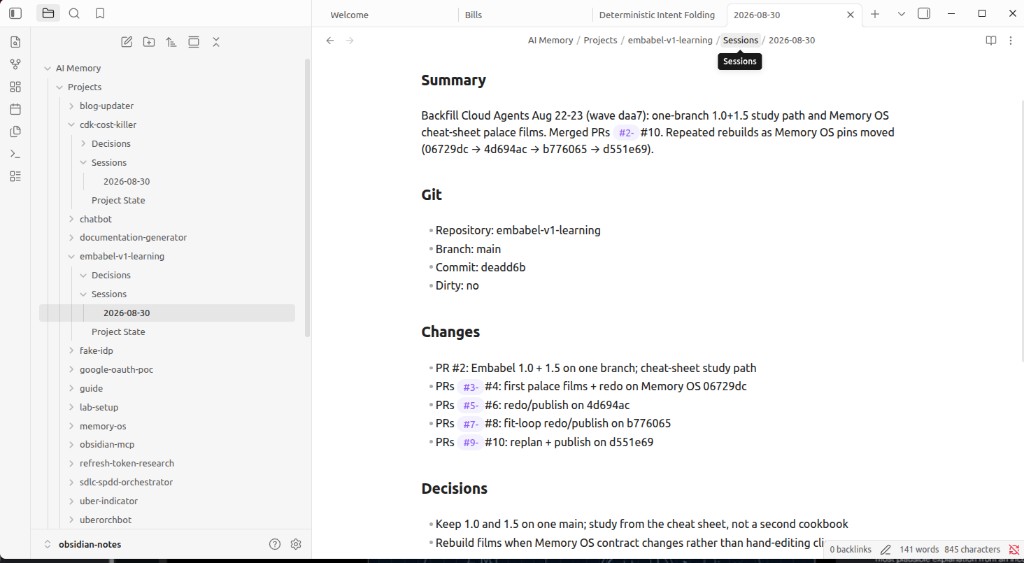Screen dimensions: 1024x563
Task: Click the #7- tag in Changes
Action: pos(470,424)
